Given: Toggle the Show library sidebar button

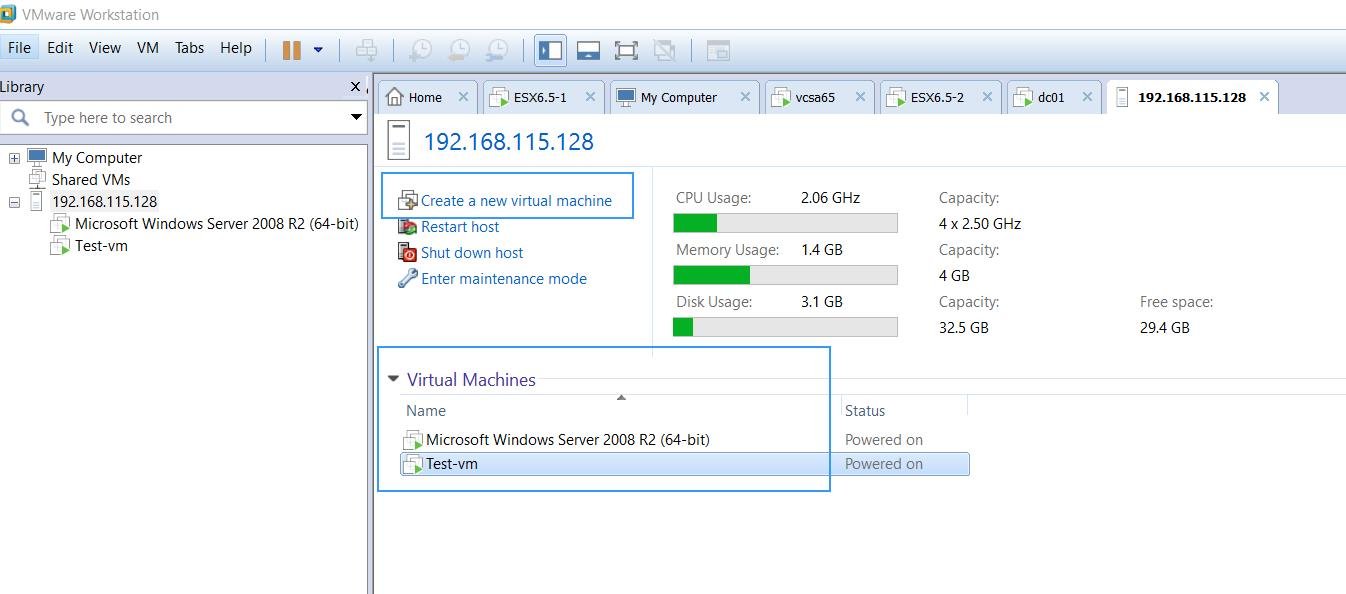Looking at the screenshot, I should tap(550, 50).
